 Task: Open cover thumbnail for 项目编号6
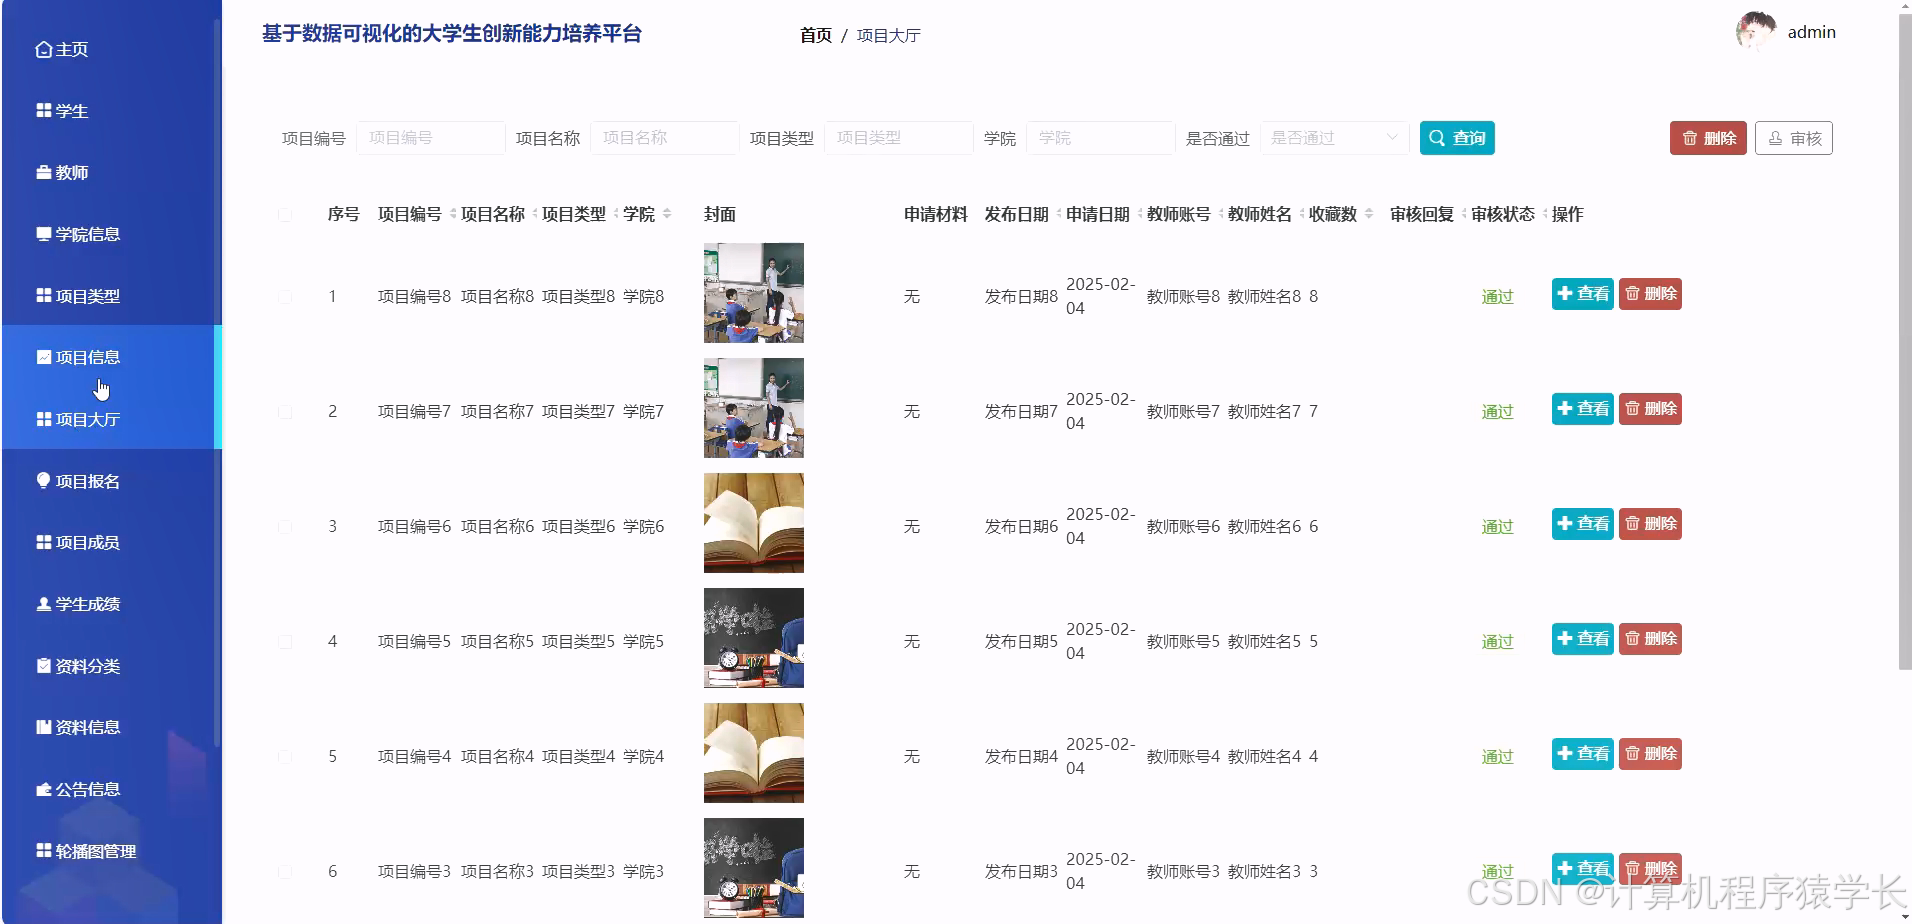(754, 523)
